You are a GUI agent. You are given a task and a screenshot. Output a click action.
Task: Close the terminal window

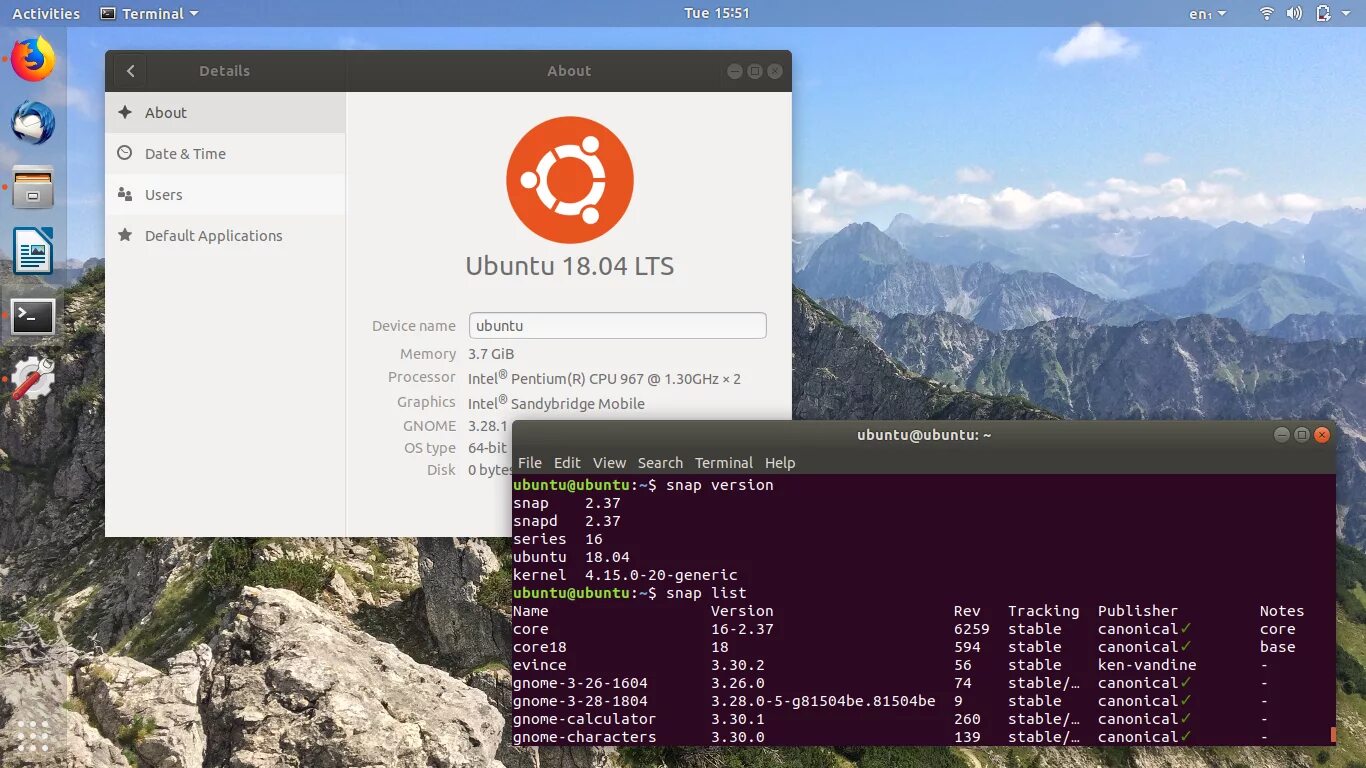[1322, 435]
